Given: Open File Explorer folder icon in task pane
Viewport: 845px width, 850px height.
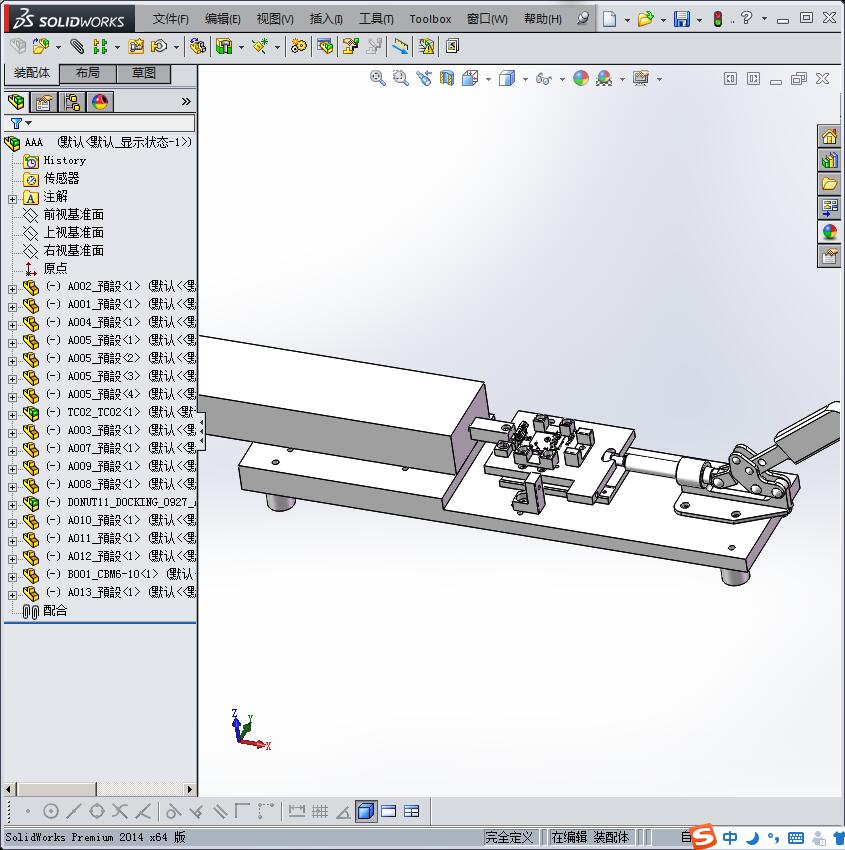Looking at the screenshot, I should (829, 184).
